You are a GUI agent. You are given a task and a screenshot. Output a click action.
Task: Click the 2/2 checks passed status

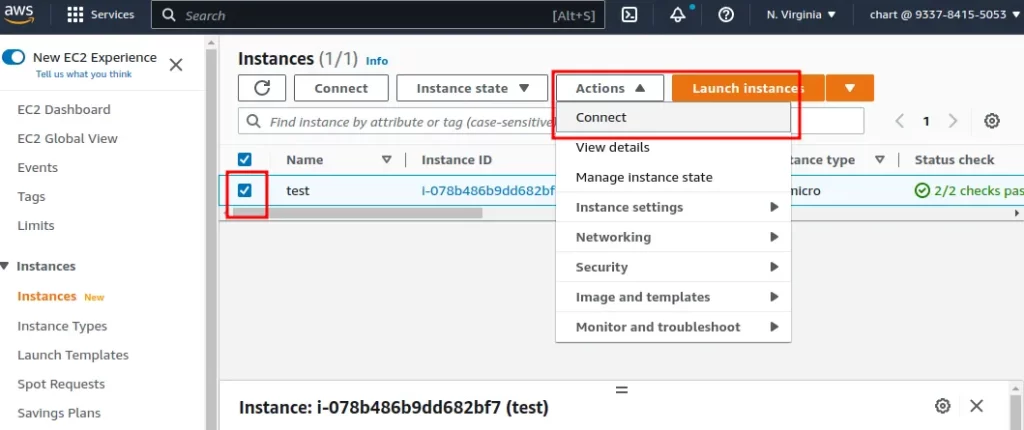[x=968, y=191]
